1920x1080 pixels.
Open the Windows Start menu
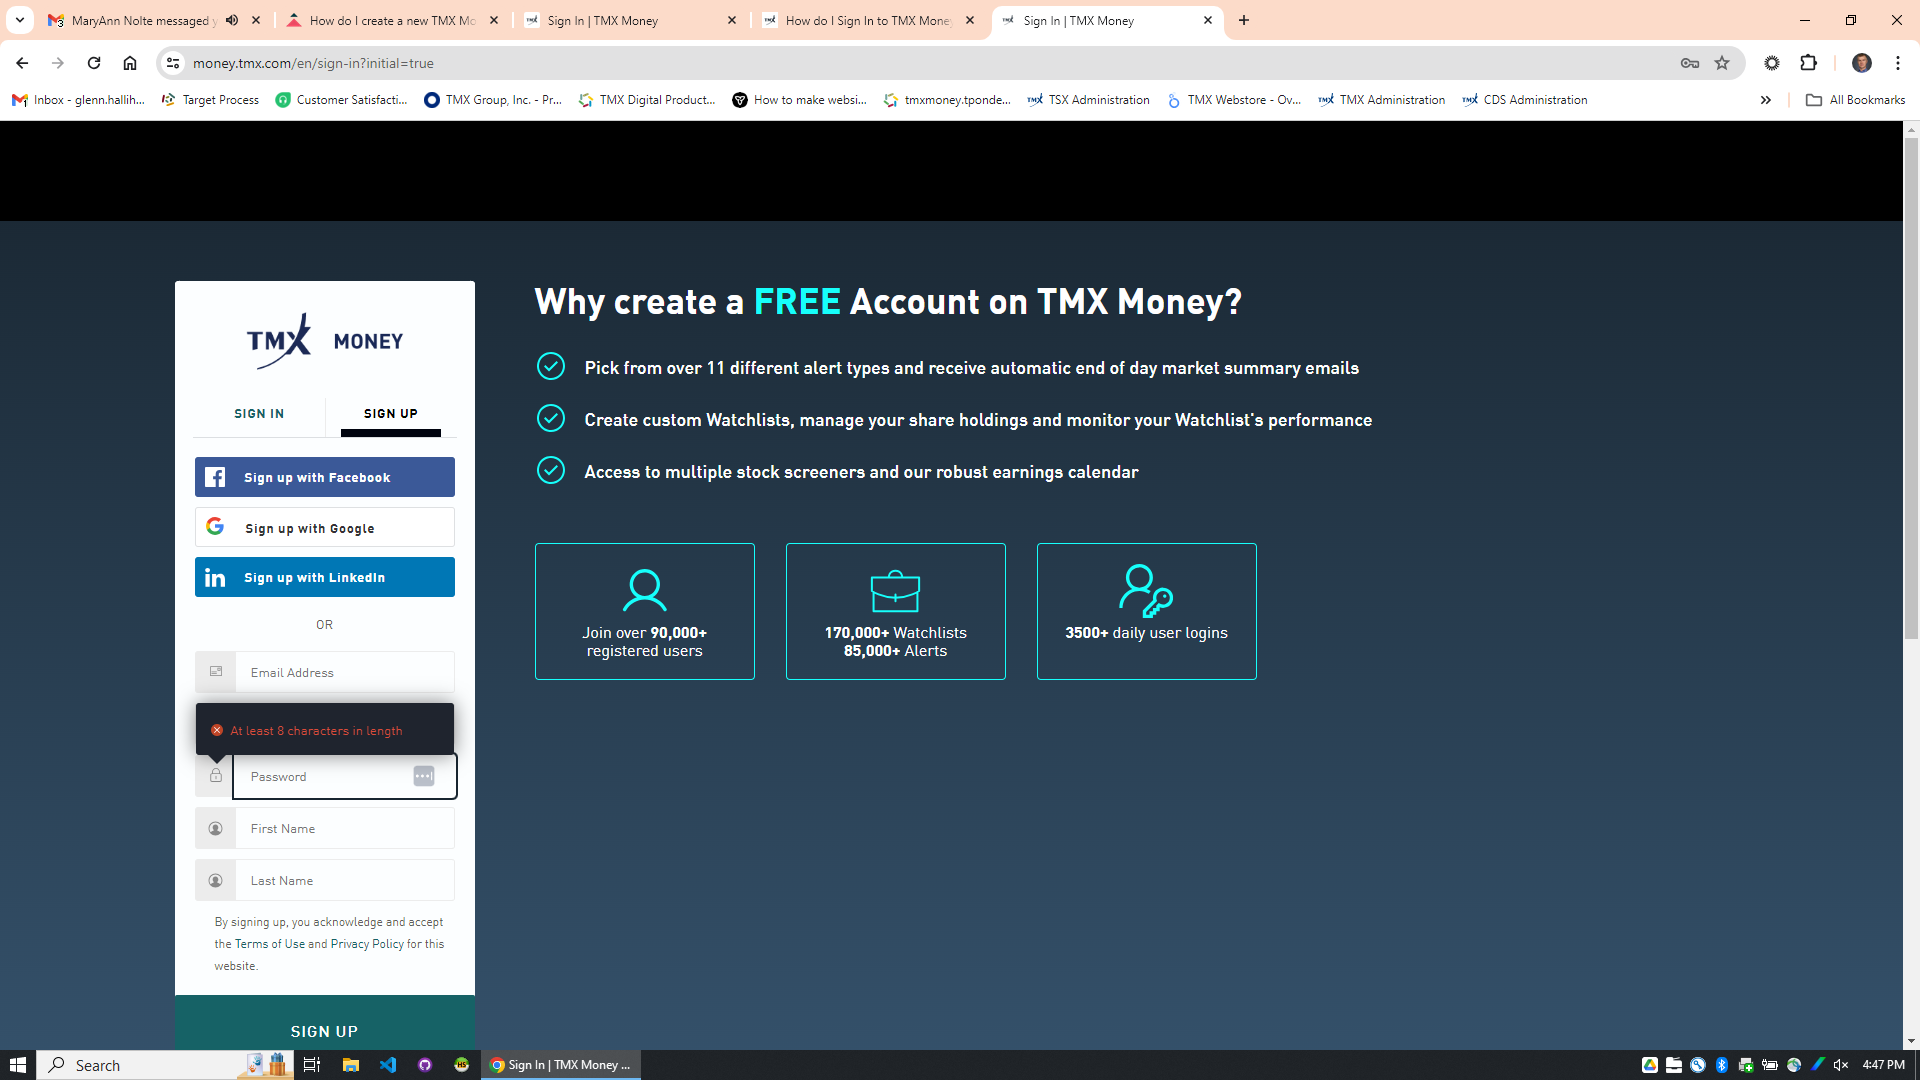coord(18,1065)
